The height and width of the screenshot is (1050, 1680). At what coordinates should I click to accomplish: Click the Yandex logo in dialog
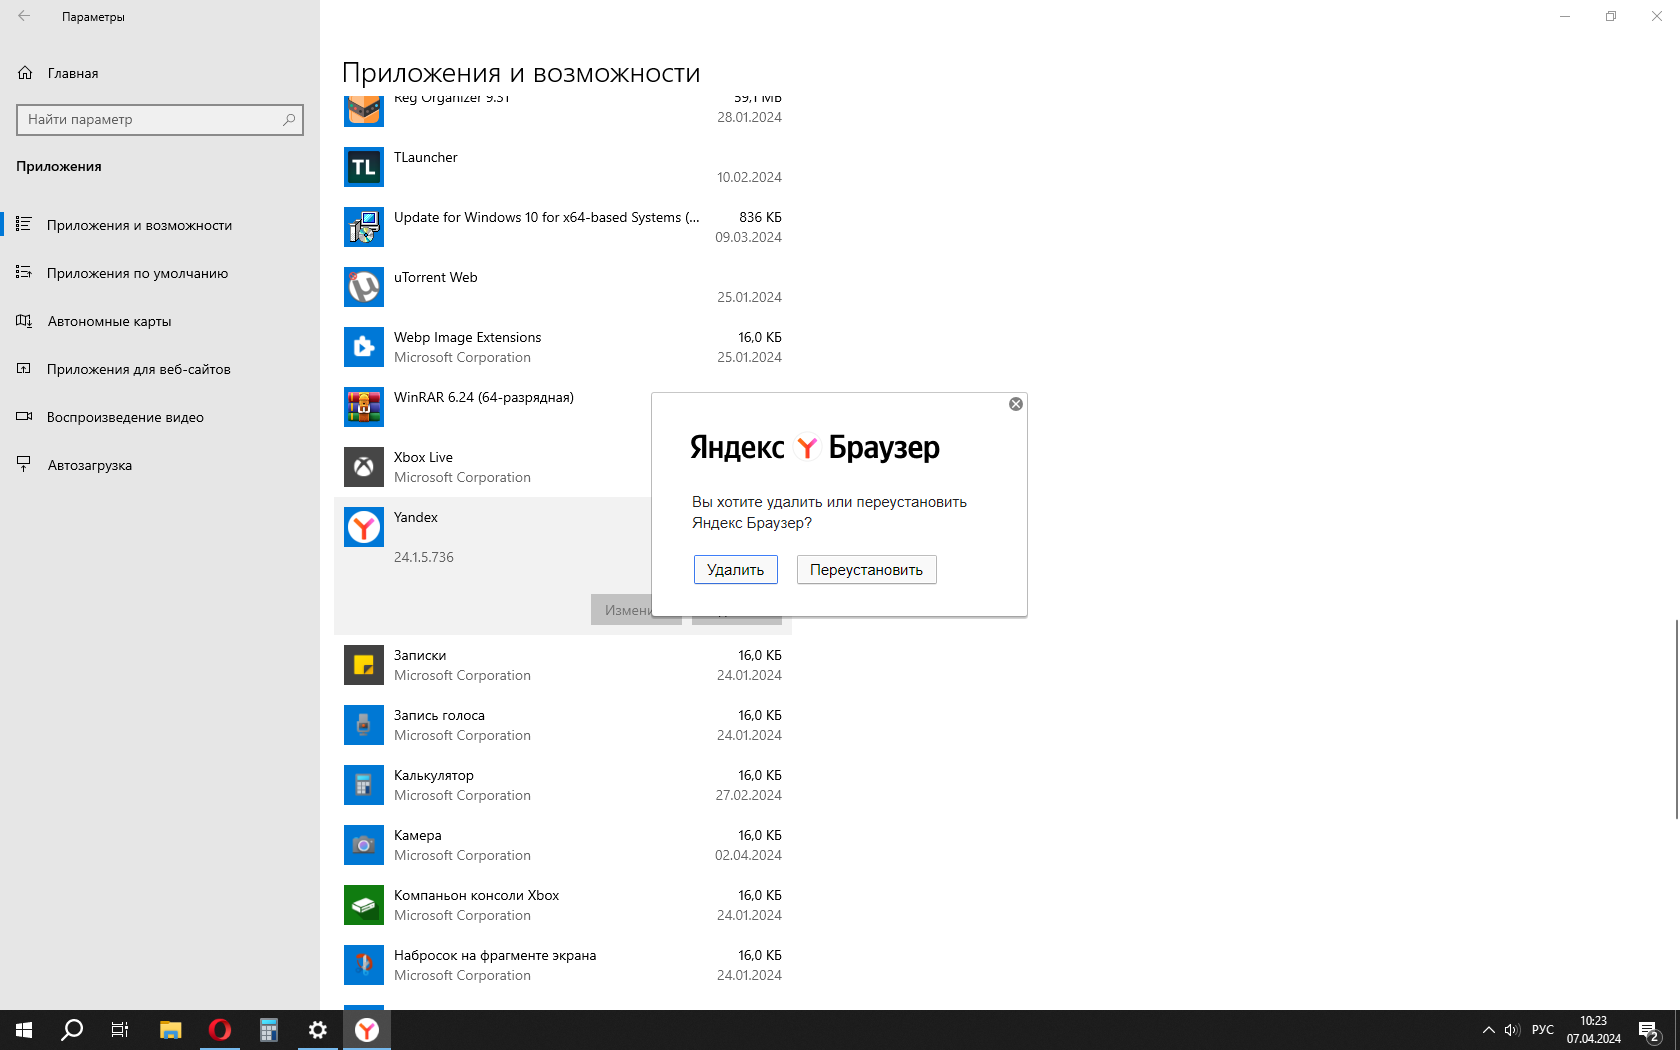pos(806,447)
